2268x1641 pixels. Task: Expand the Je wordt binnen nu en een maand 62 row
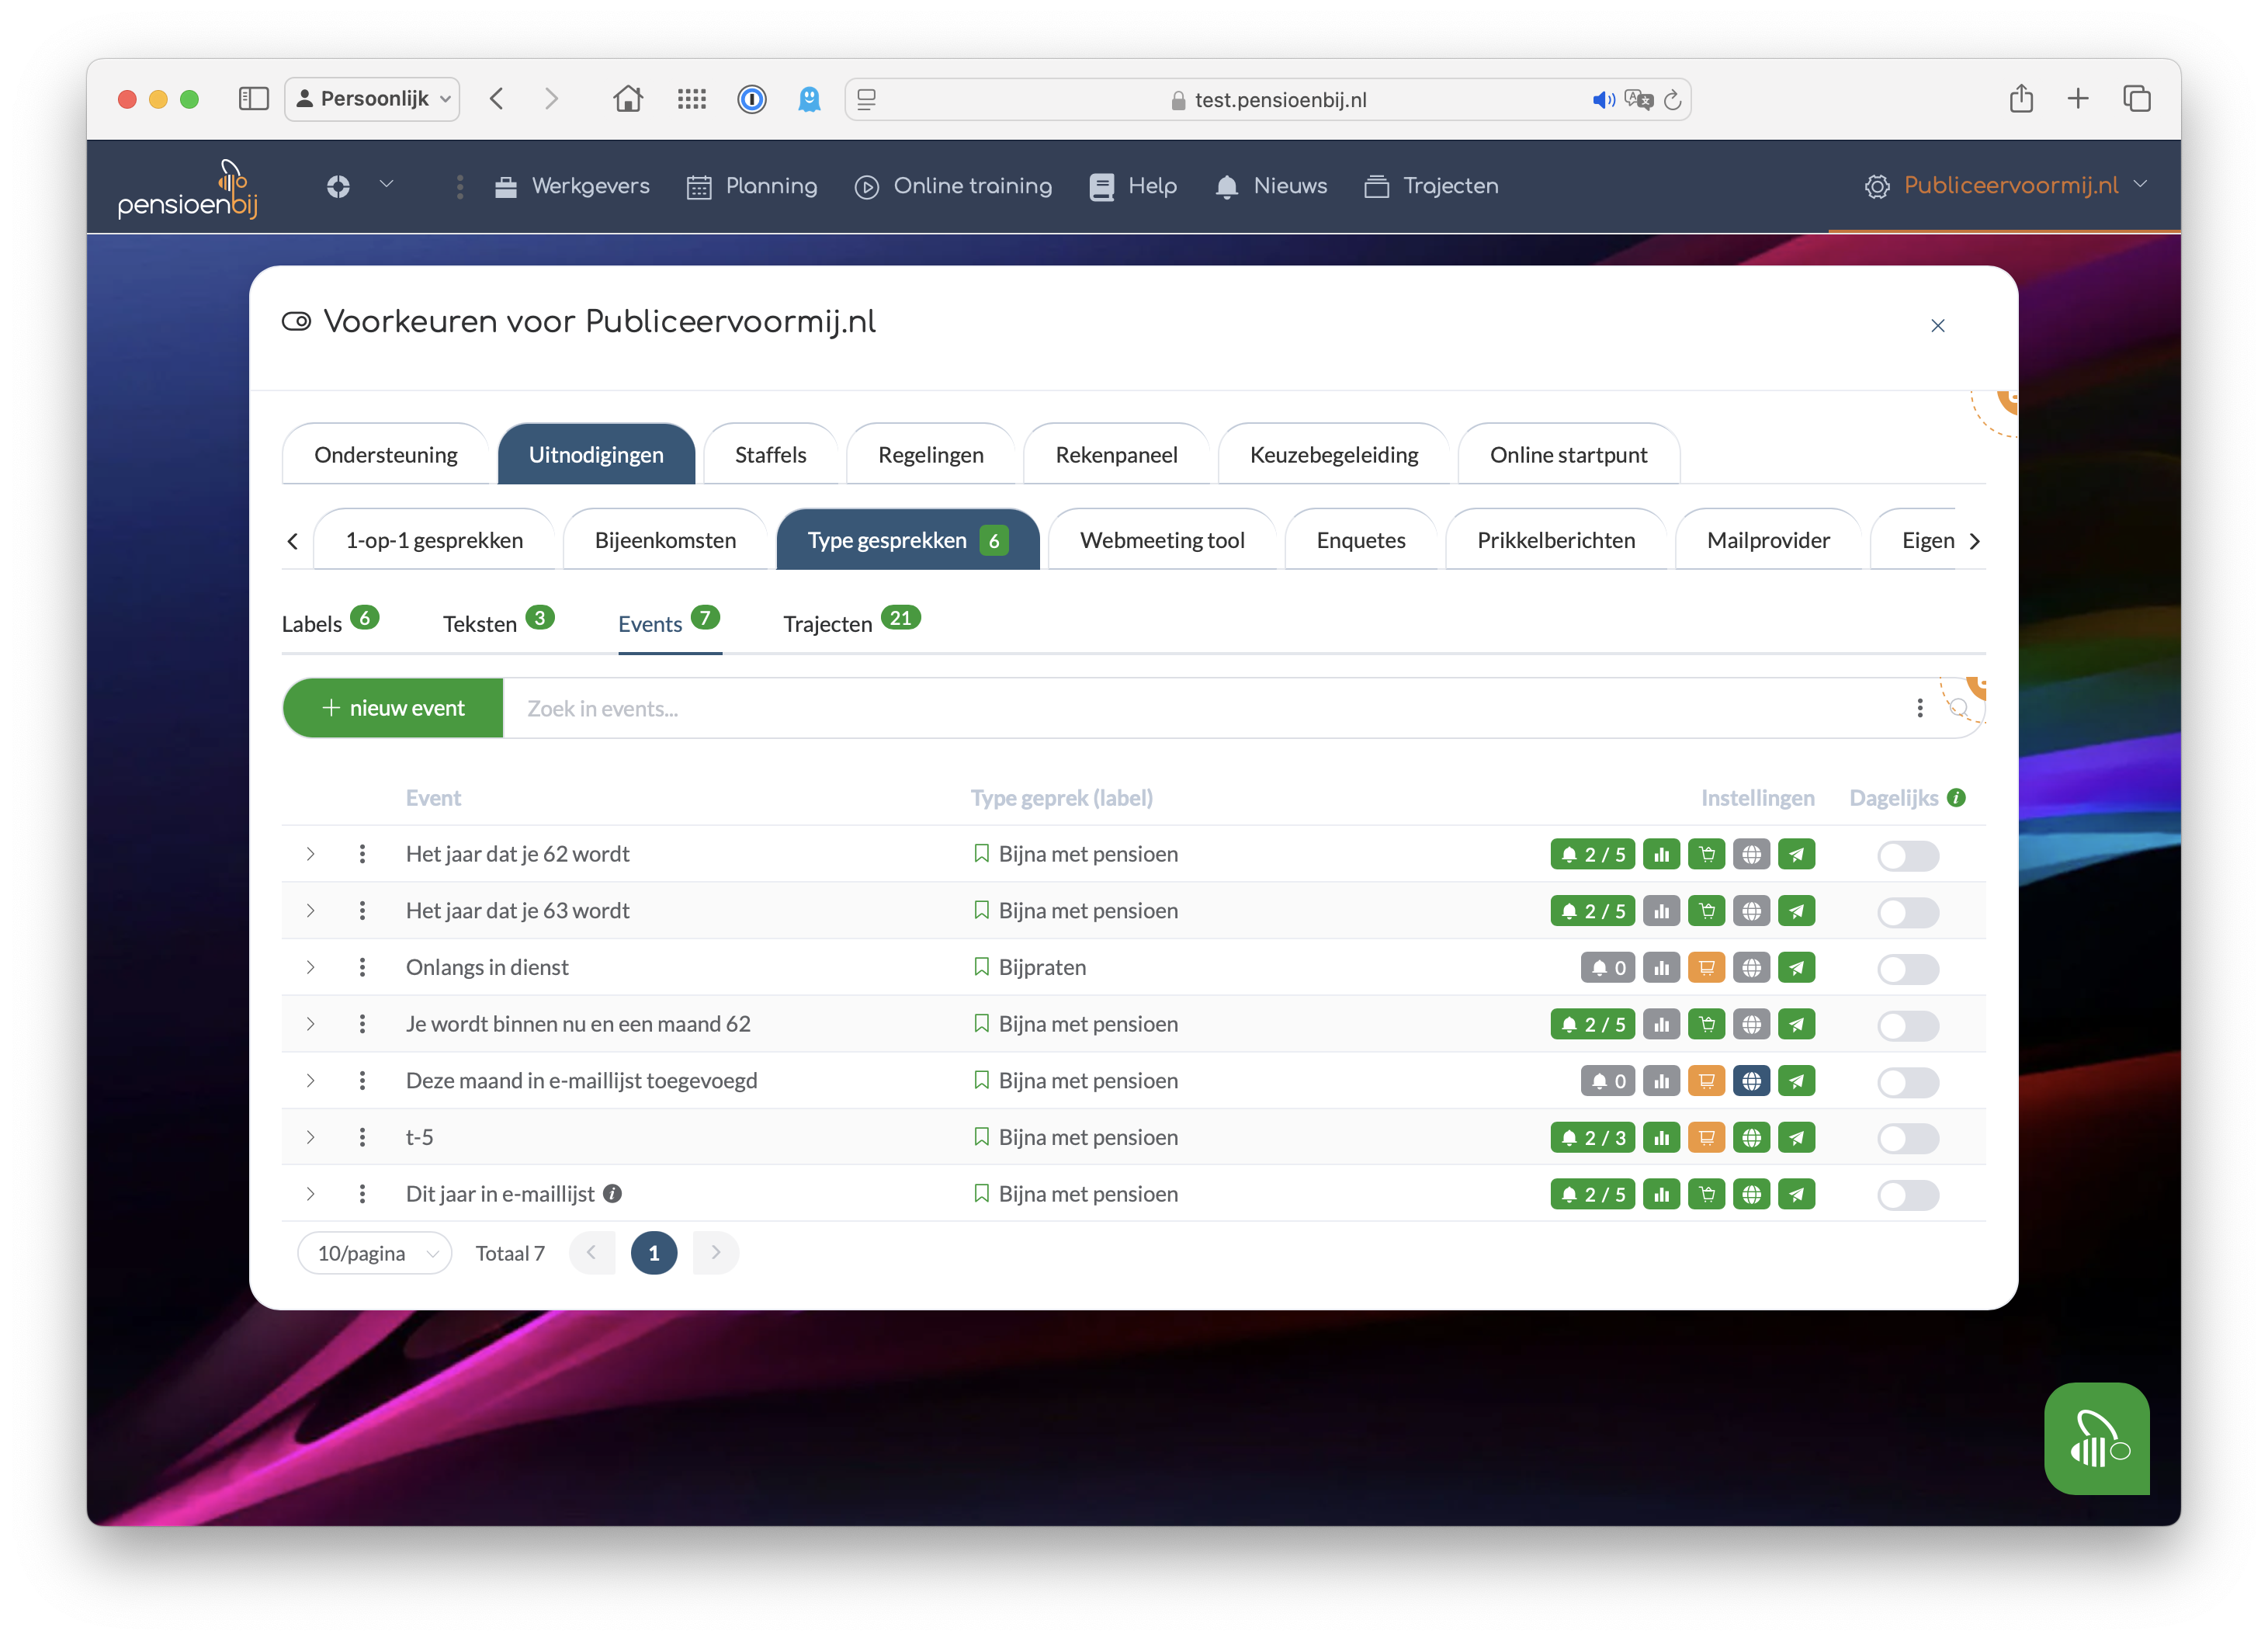tap(310, 1024)
